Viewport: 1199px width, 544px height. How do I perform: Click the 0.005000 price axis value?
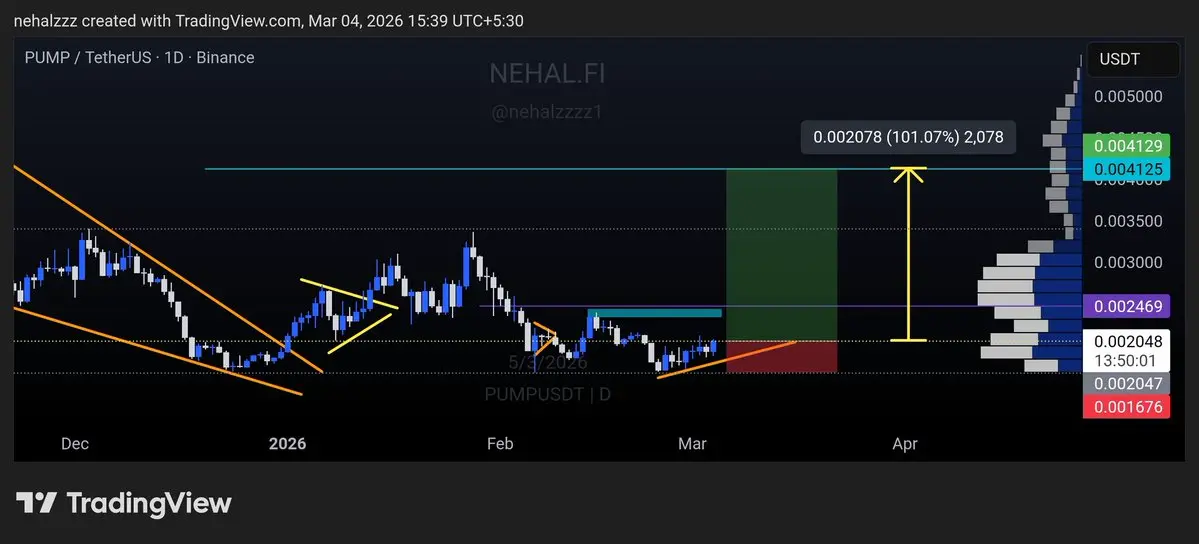click(1128, 96)
